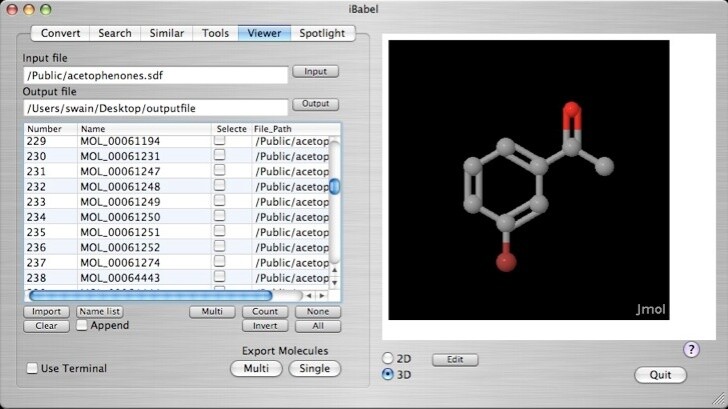Screen dimensions: 728x409
Task: Open the help question mark icon
Action: click(x=691, y=350)
